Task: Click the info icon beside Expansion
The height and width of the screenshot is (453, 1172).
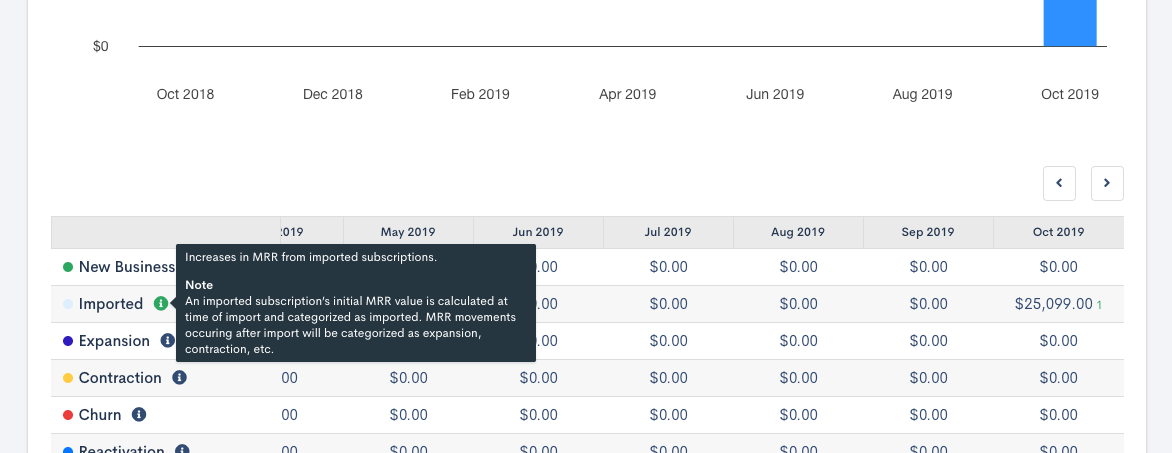Action: 168,341
